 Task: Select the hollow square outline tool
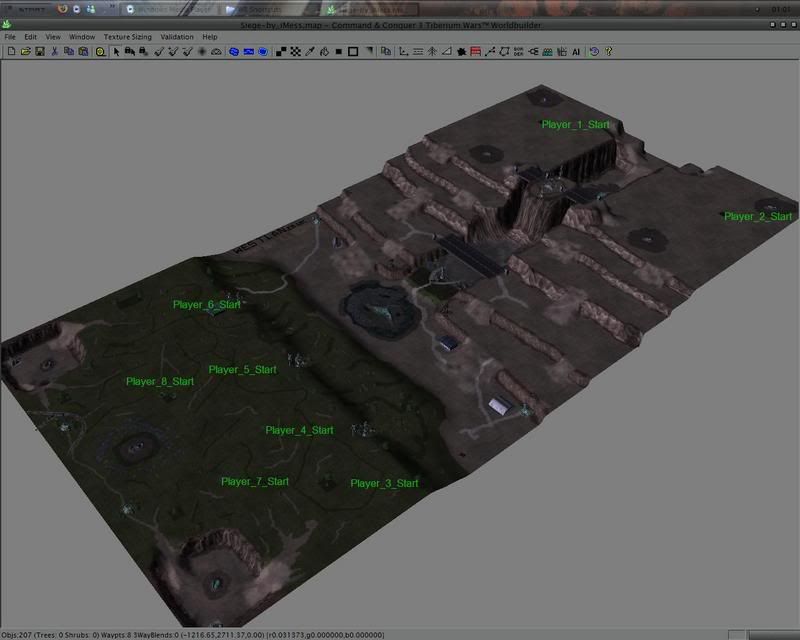pyautogui.click(x=353, y=52)
